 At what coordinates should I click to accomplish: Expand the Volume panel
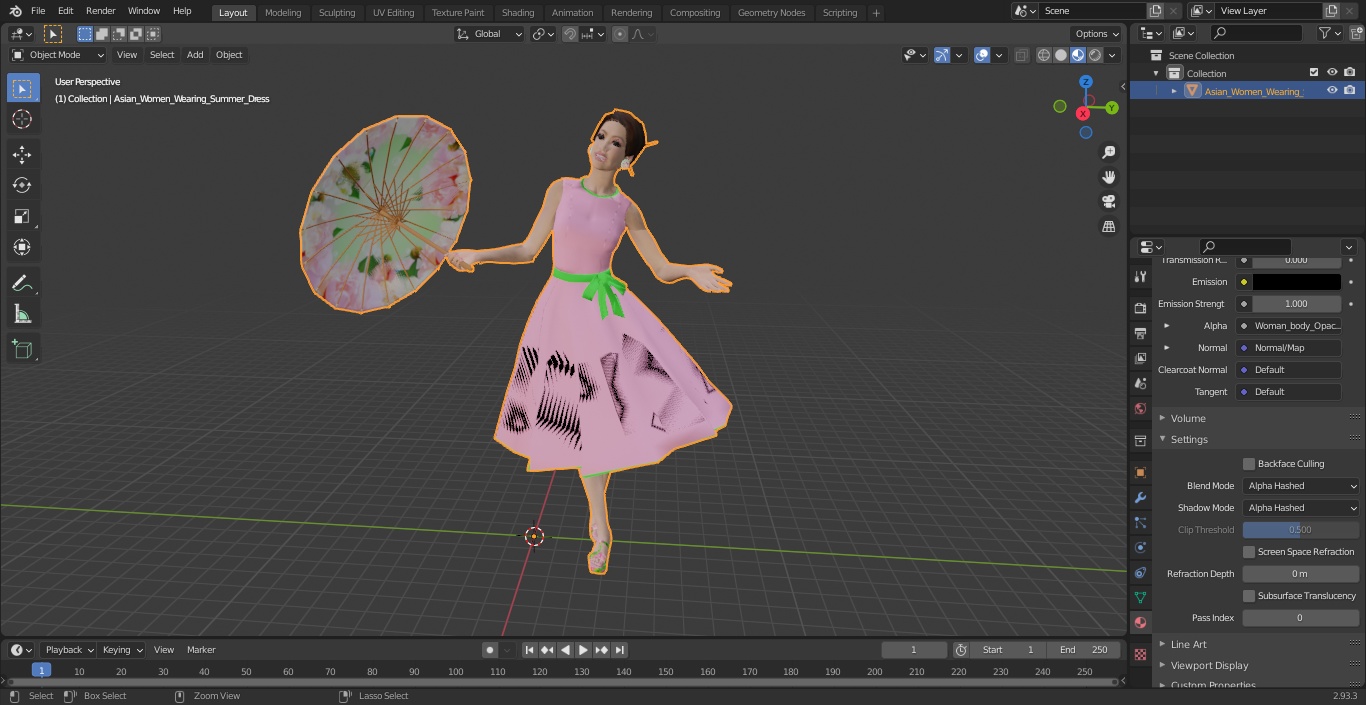click(1188, 418)
